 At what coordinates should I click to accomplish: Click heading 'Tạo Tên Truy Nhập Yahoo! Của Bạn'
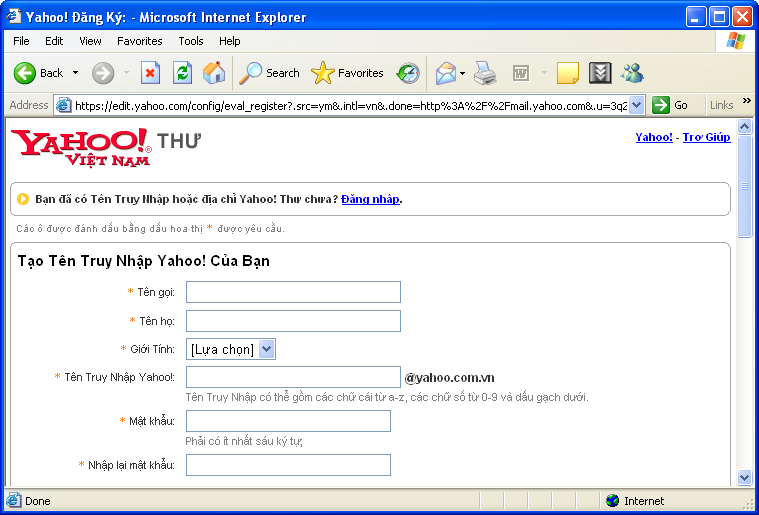click(144, 261)
